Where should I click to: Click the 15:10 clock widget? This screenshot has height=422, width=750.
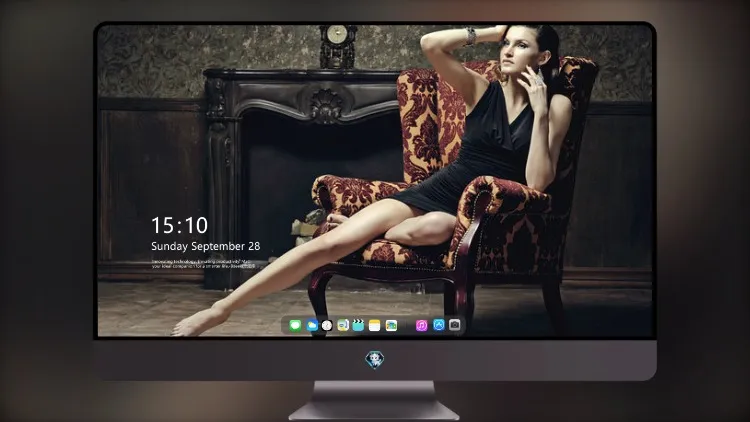(179, 225)
